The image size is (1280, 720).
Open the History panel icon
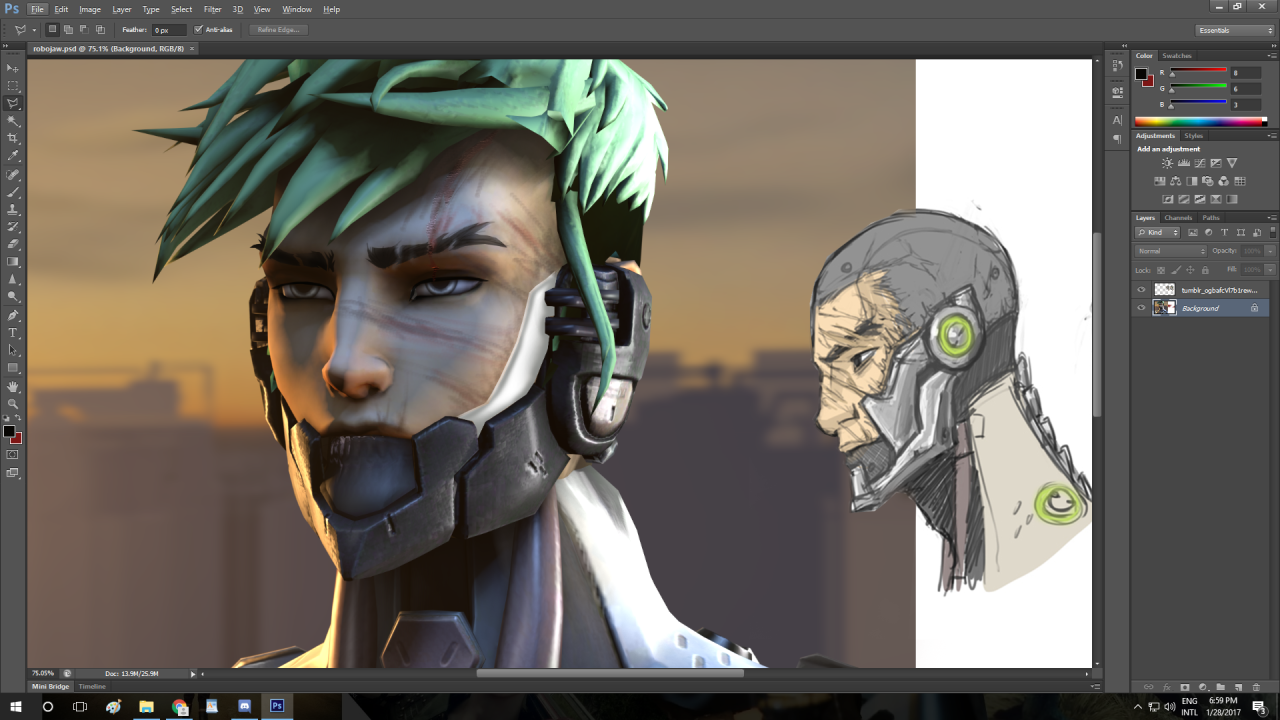(x=1117, y=67)
